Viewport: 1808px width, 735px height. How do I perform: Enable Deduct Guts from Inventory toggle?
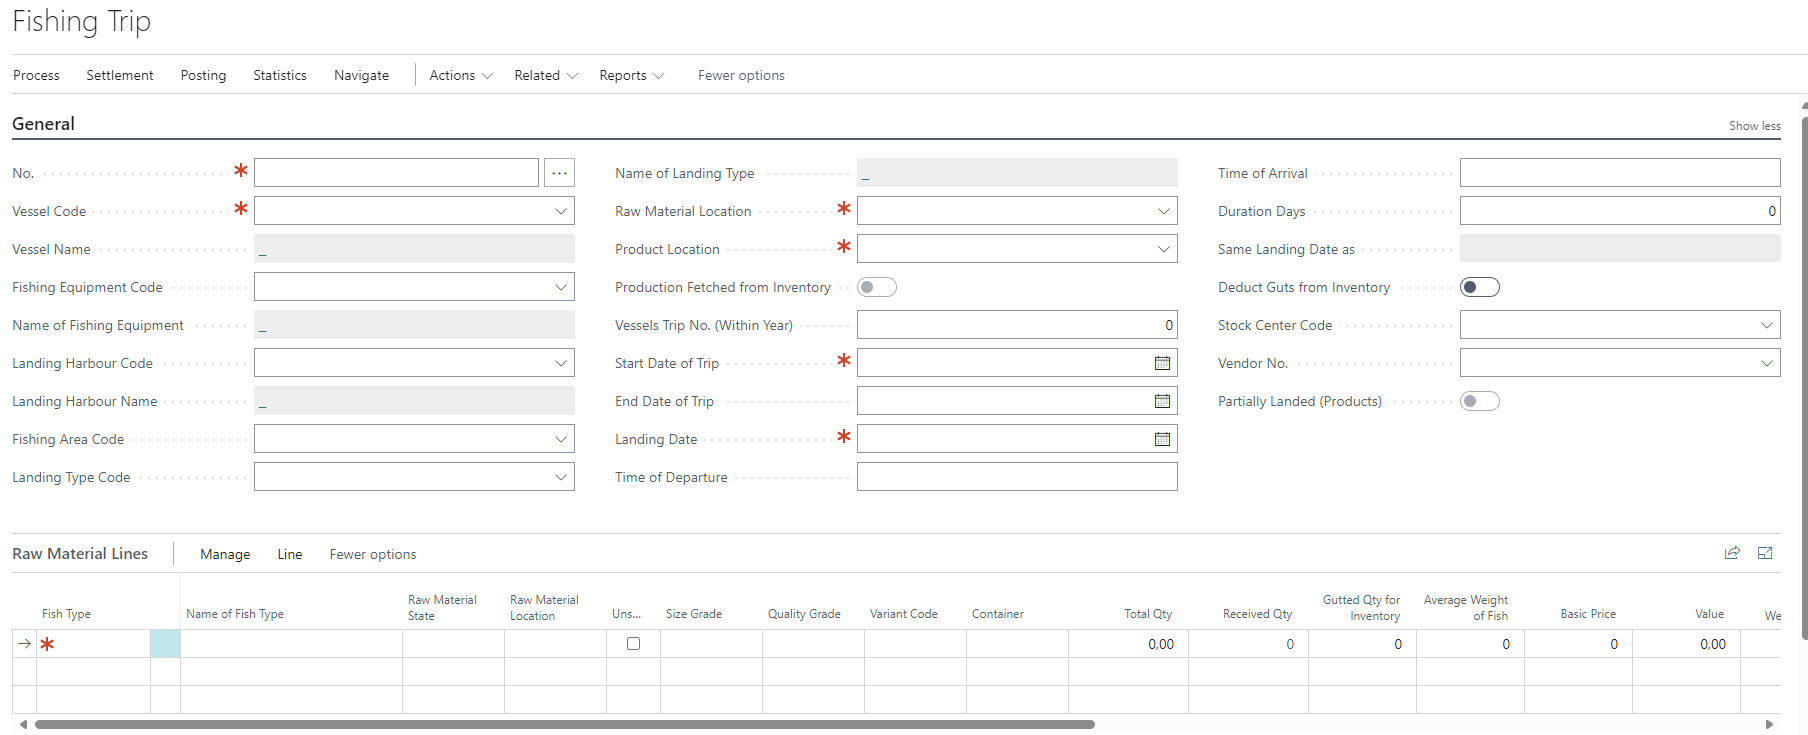(x=1479, y=287)
